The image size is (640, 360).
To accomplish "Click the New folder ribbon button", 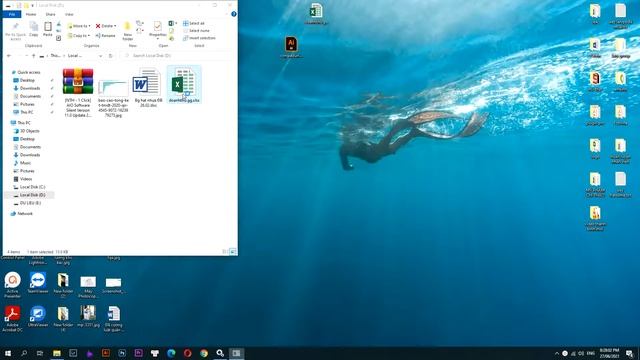I will coord(128,31).
